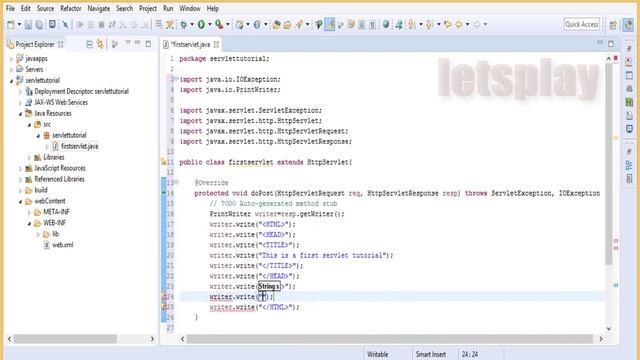Click the Open Web Browser globe icon
640x360 pixels.
386,25
